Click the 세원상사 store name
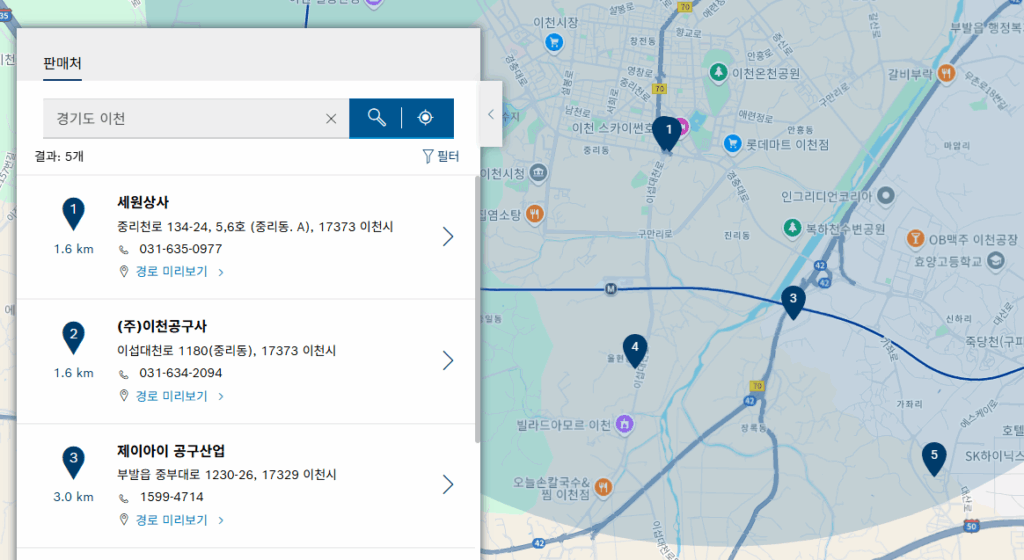This screenshot has width=1024, height=560. pos(143,202)
